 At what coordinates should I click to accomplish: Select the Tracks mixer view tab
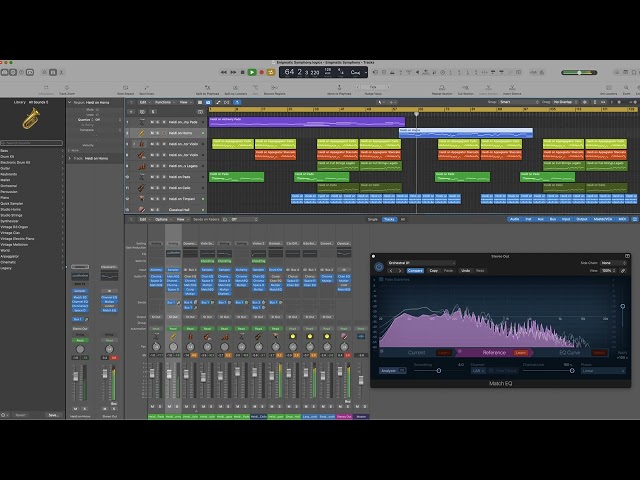(x=389, y=219)
